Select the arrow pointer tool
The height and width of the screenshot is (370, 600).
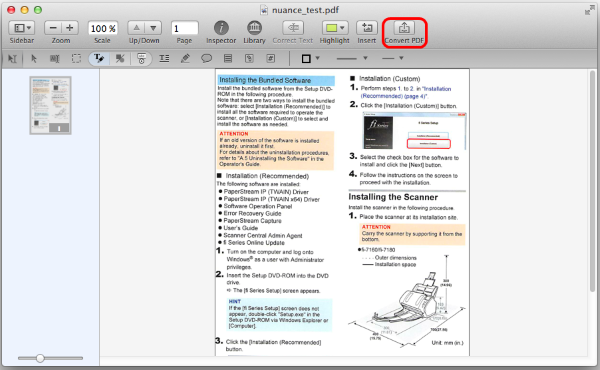coord(34,59)
